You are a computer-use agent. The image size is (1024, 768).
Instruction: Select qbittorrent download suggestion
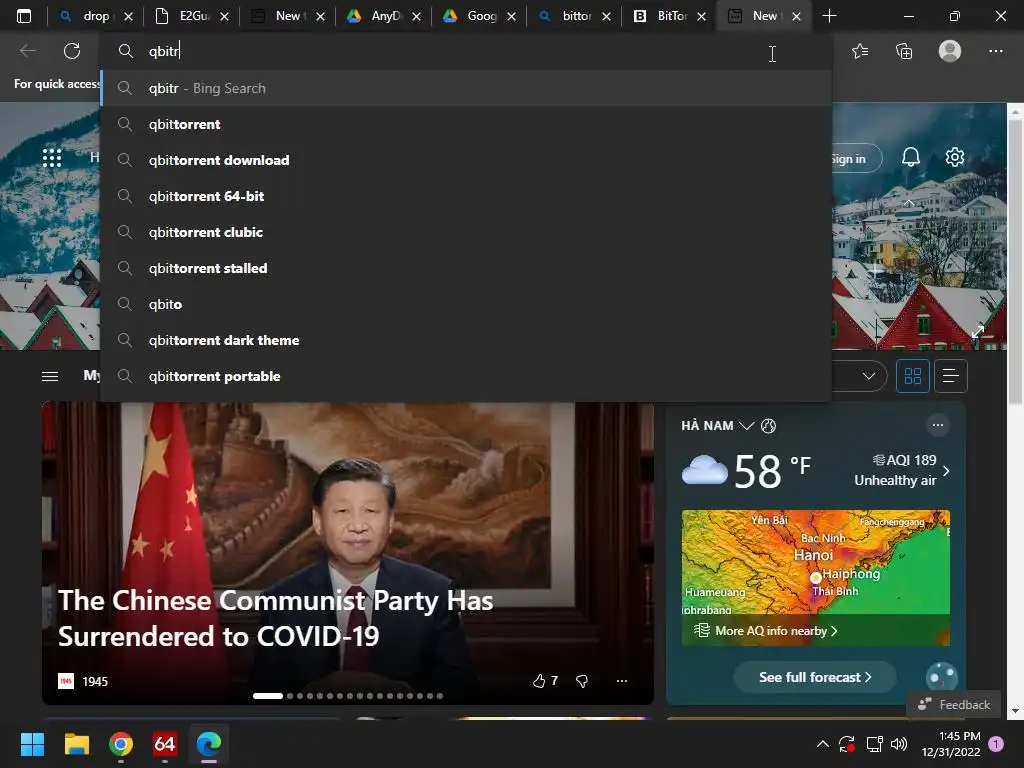(467, 160)
